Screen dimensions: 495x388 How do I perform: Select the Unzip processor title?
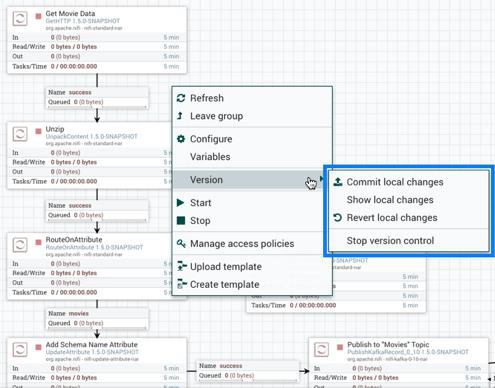pyautogui.click(x=55, y=129)
